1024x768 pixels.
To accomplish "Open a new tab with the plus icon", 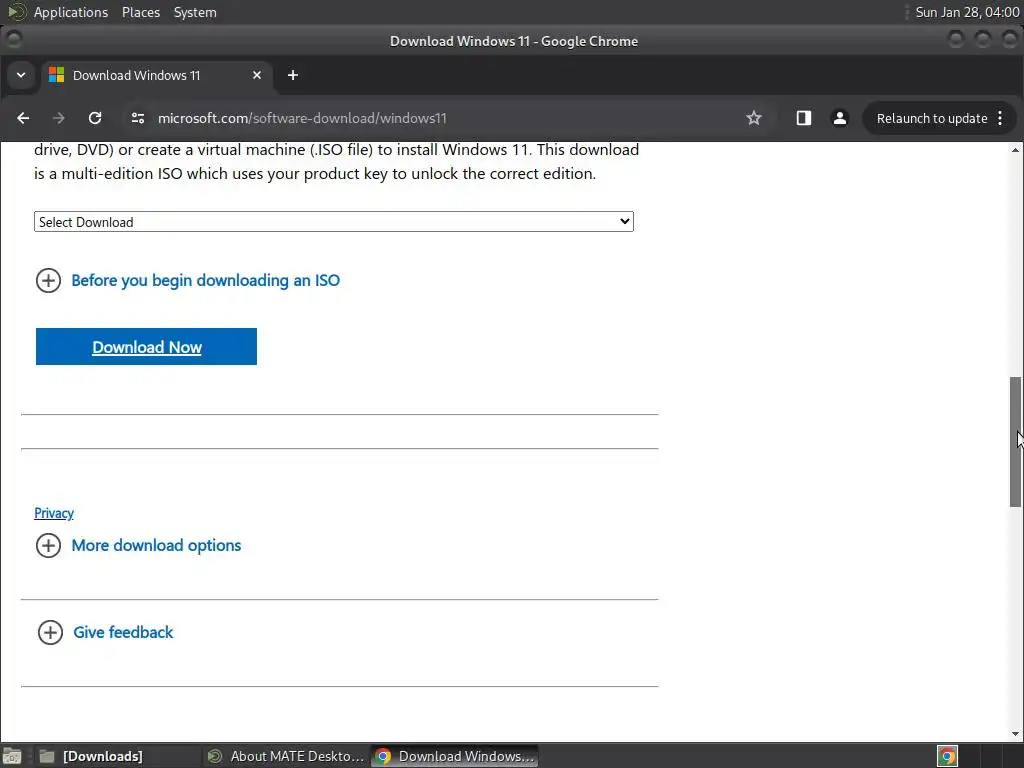I will click(293, 76).
